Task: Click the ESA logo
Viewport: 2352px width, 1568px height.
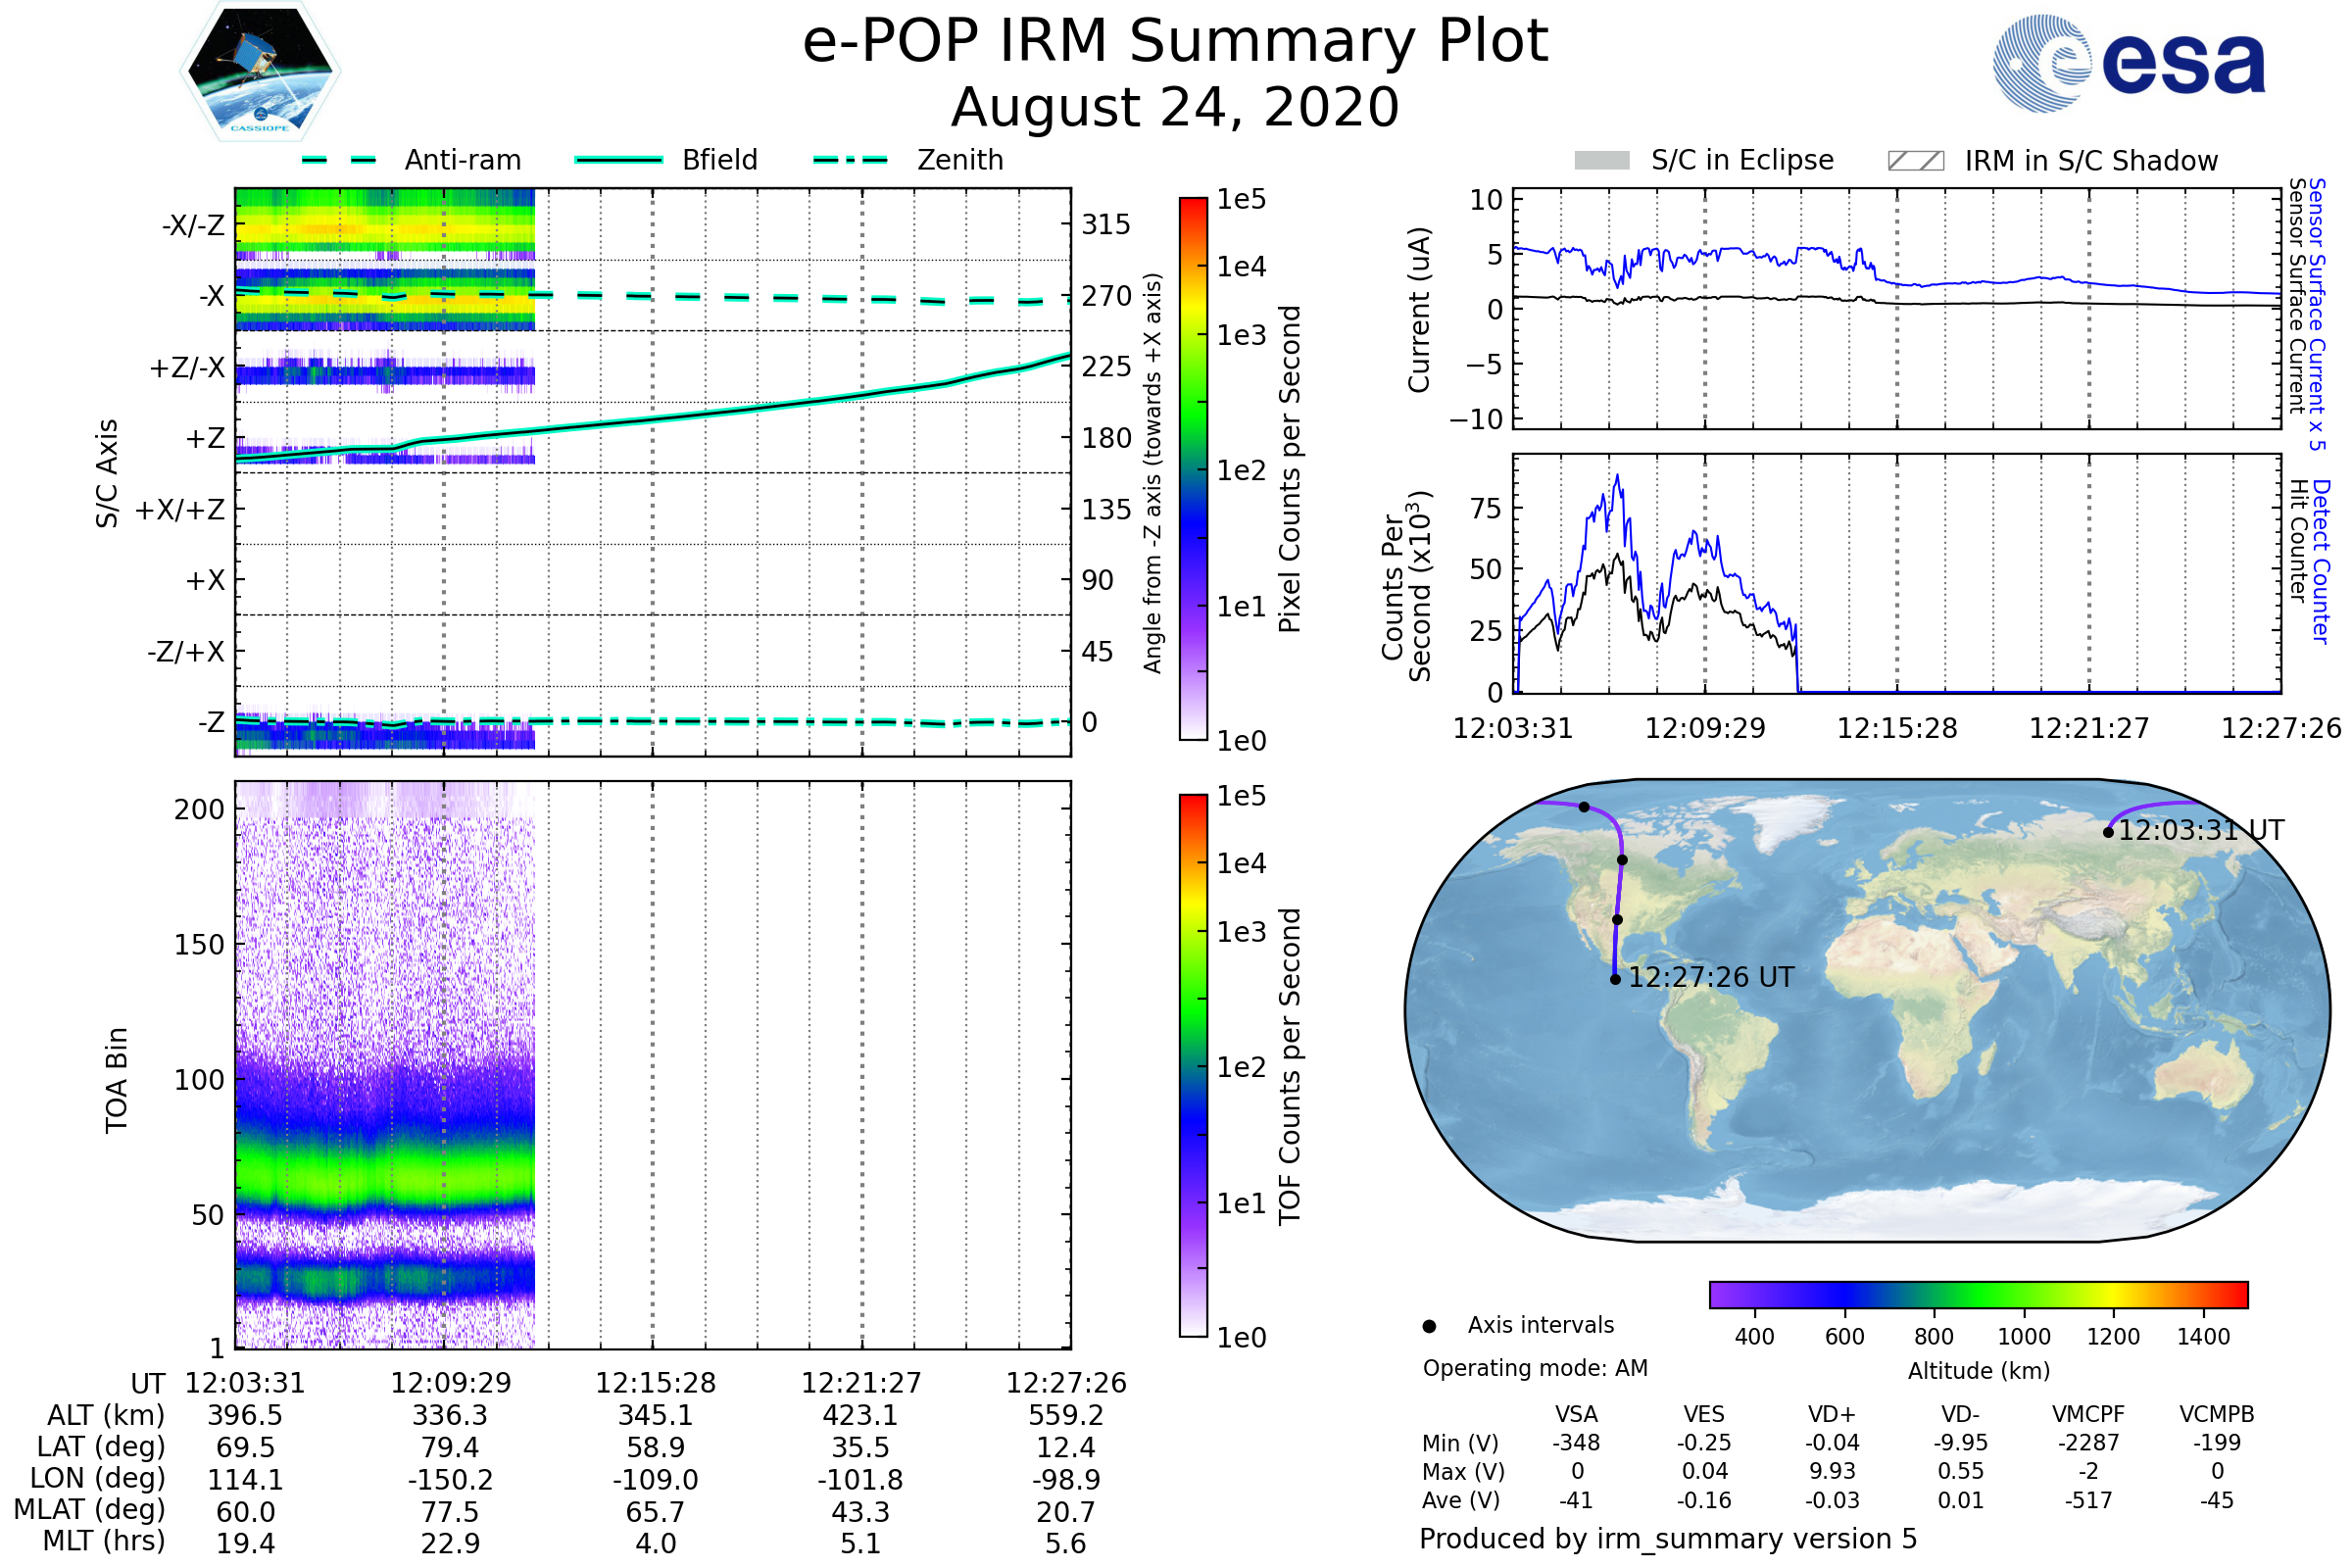Action: tap(2128, 63)
